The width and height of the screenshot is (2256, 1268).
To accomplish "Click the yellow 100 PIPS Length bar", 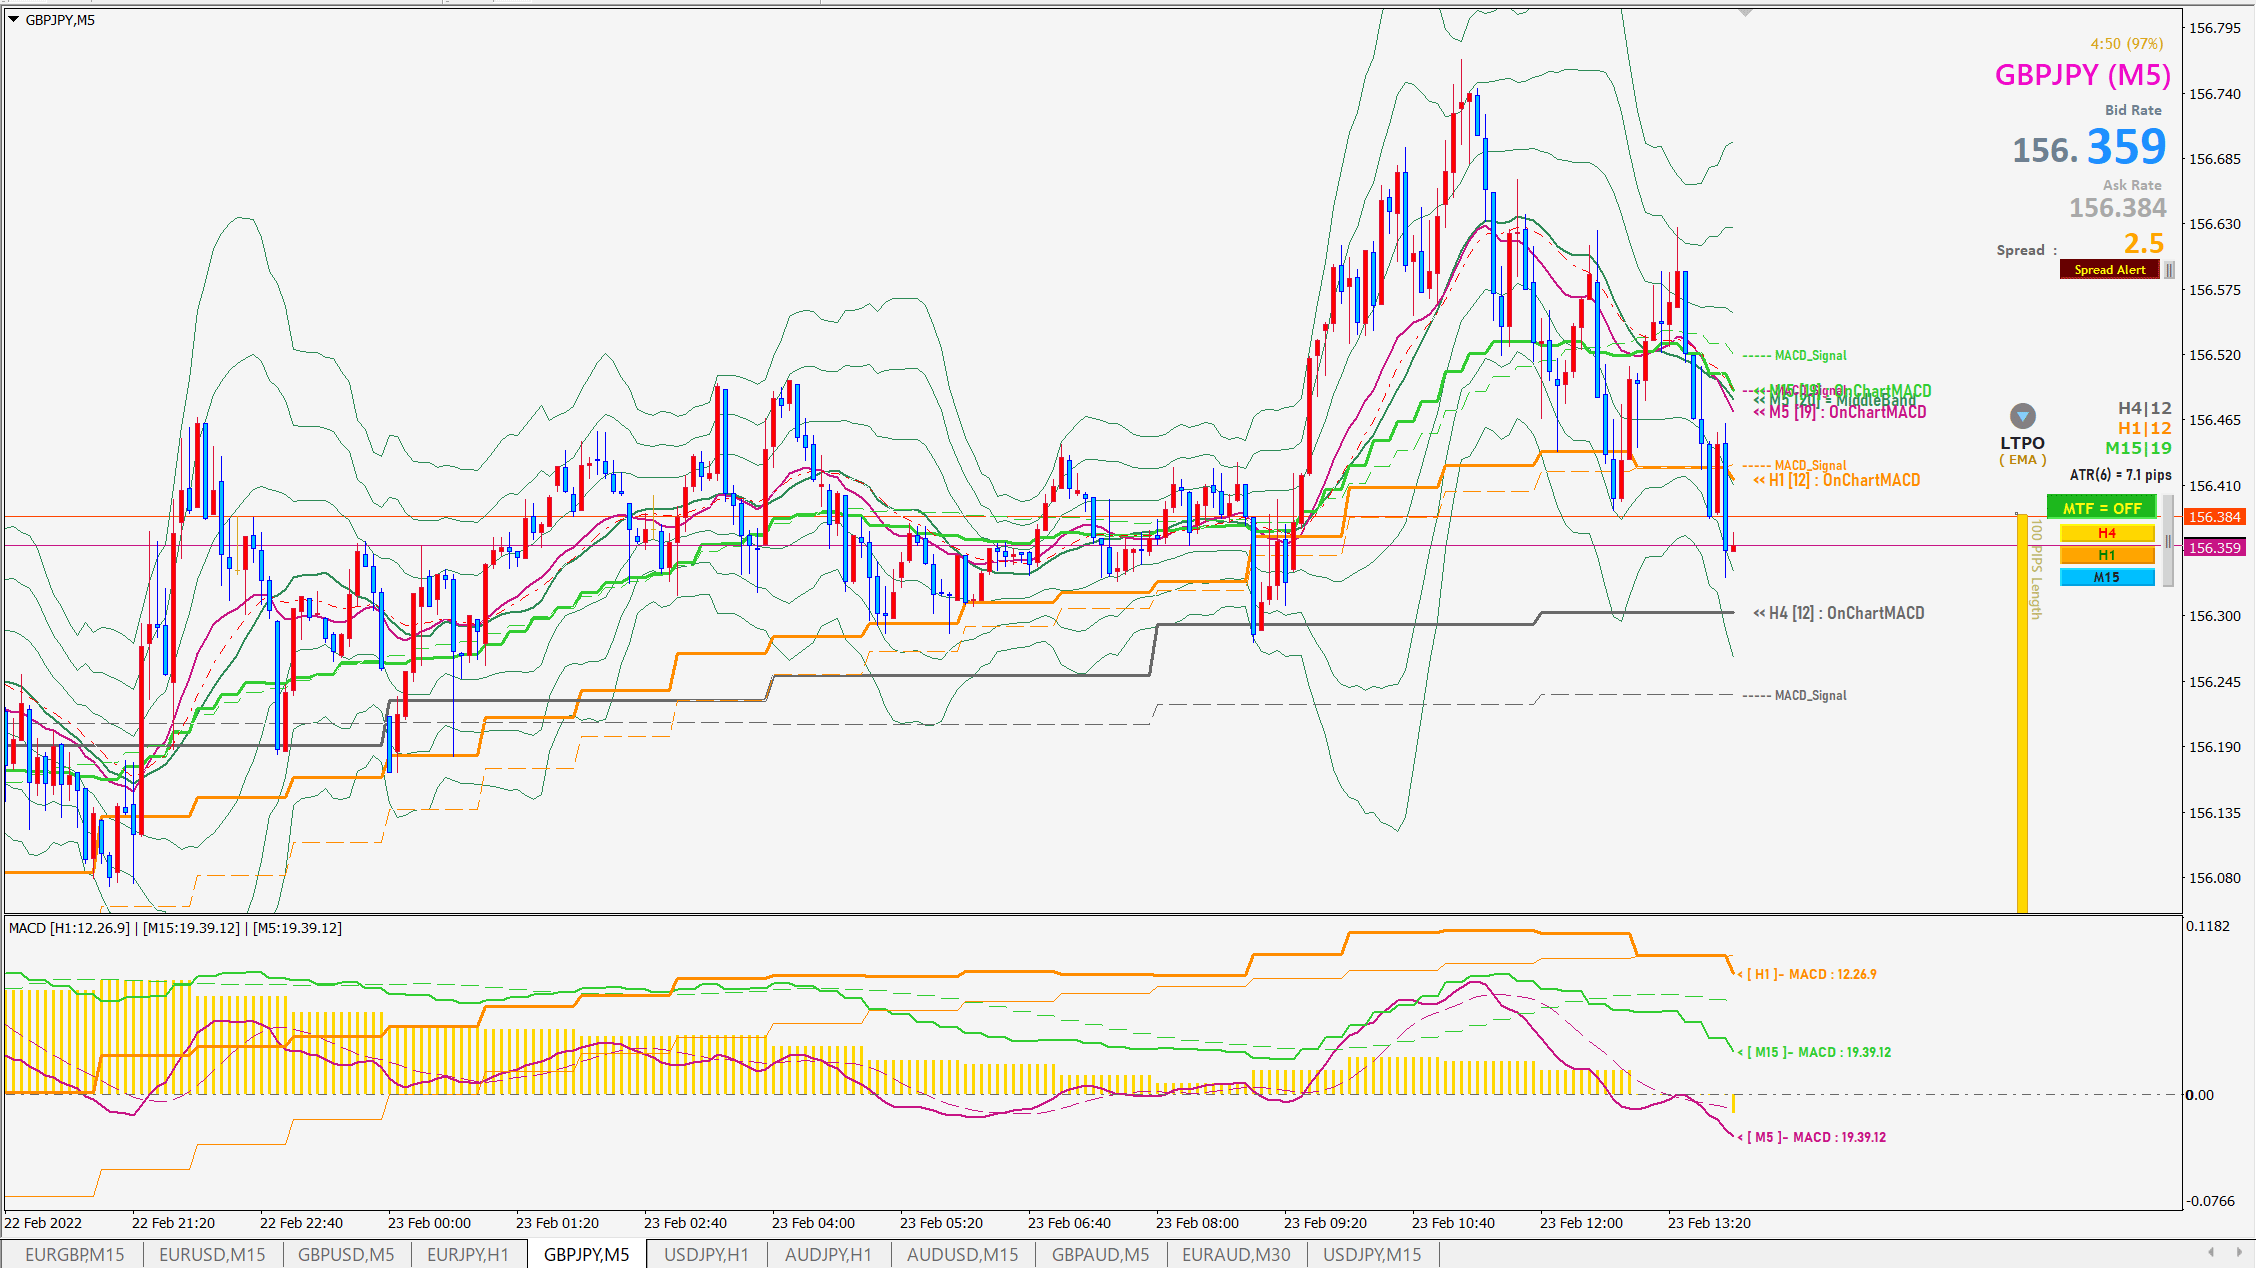I will click(2022, 711).
